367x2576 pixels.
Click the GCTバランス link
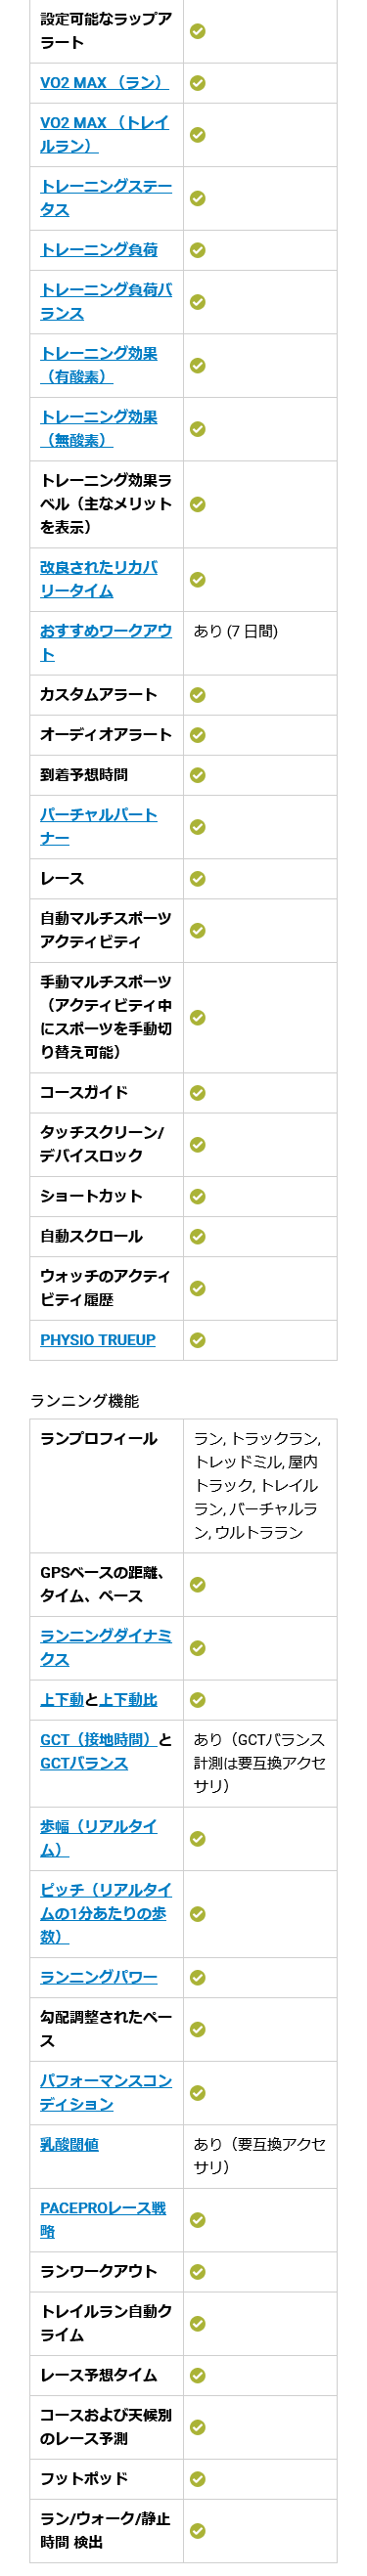[84, 1763]
